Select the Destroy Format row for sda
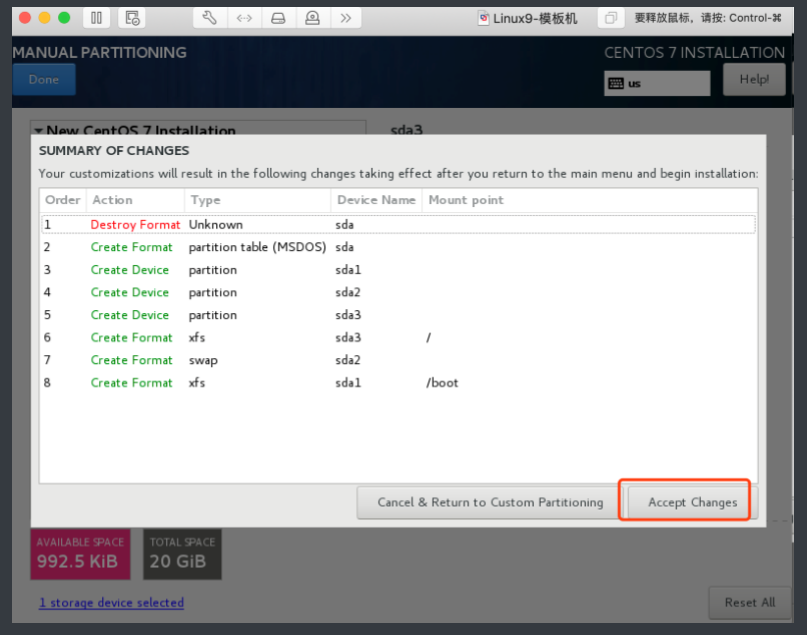Viewport: 807px width, 635px height. click(398, 224)
